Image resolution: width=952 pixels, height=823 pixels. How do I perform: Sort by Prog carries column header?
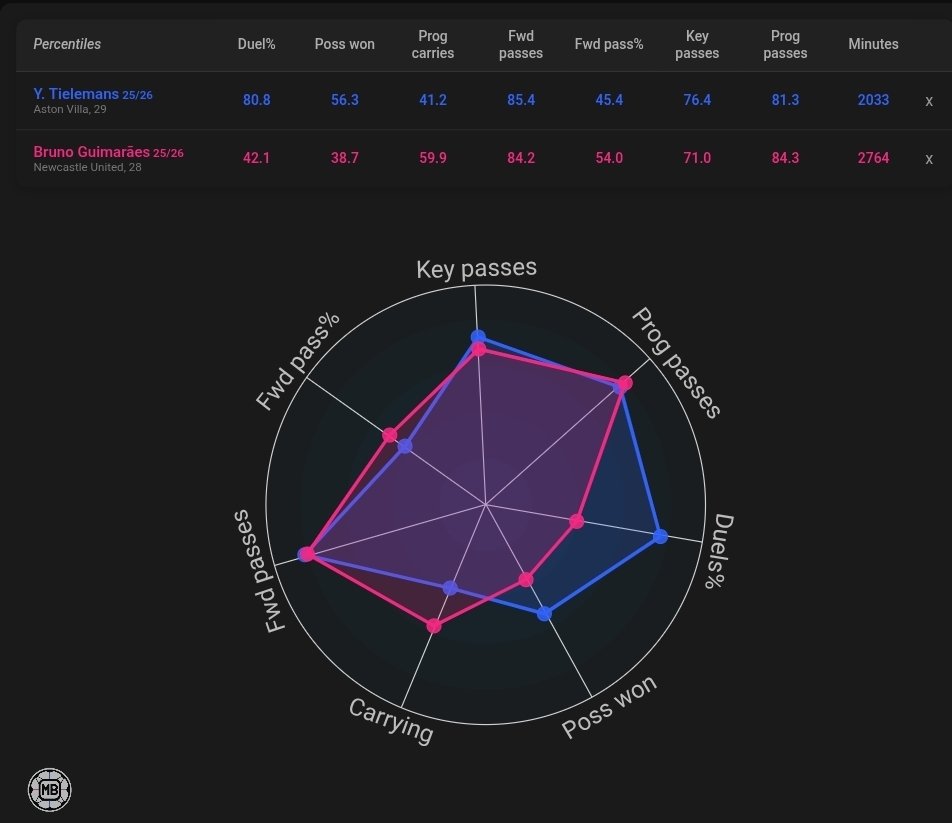[432, 44]
